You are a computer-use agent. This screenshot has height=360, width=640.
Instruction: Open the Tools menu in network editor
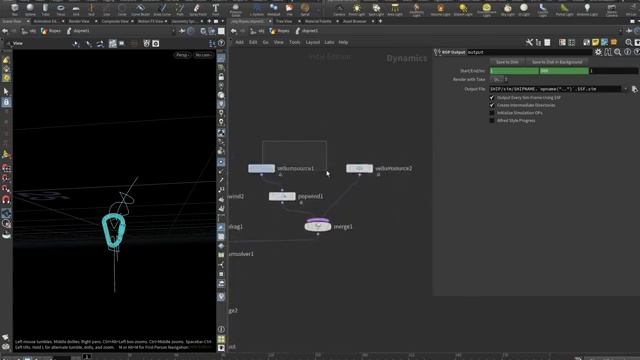pos(294,42)
